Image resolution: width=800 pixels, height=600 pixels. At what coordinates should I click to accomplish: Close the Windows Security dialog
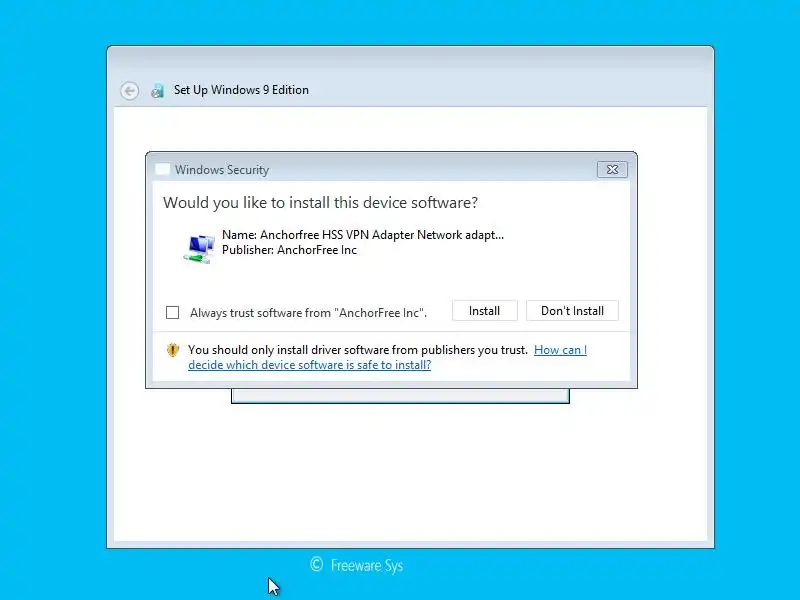coord(612,169)
